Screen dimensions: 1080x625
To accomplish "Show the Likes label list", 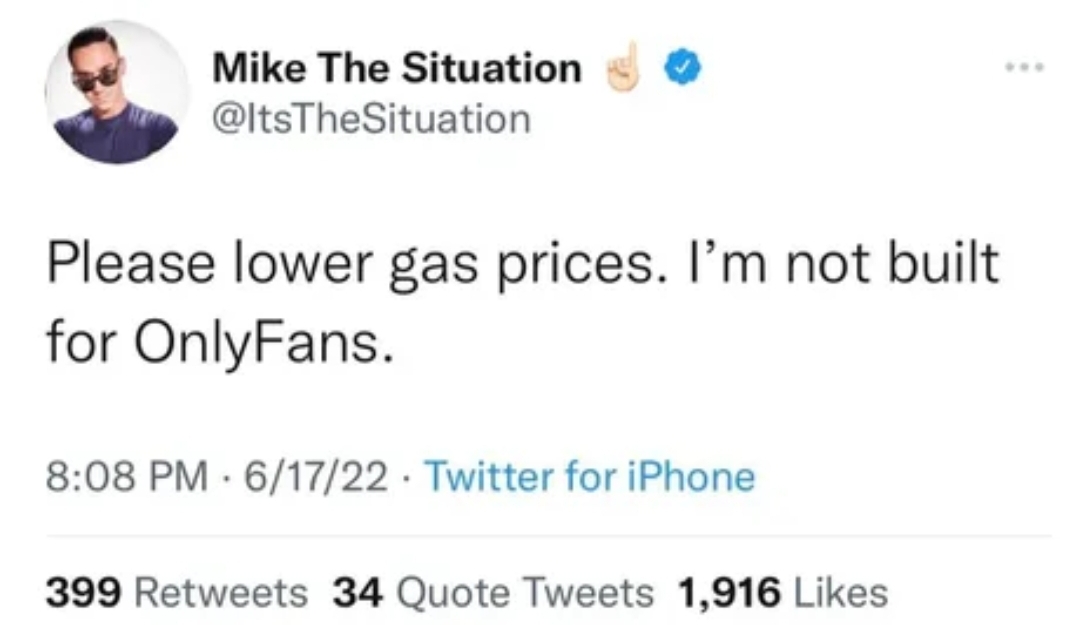I will coord(840,593).
